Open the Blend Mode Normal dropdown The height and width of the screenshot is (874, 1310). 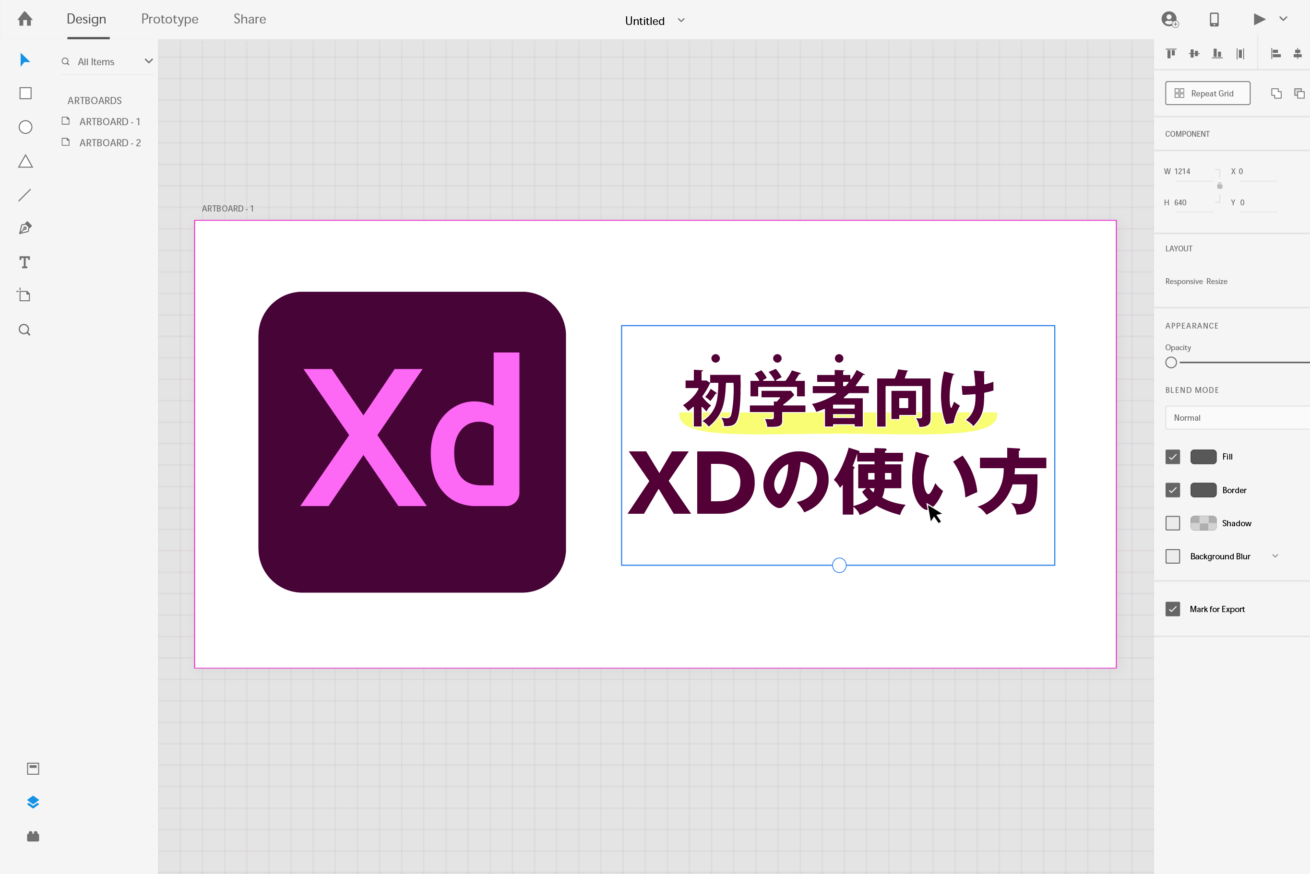click(1237, 418)
